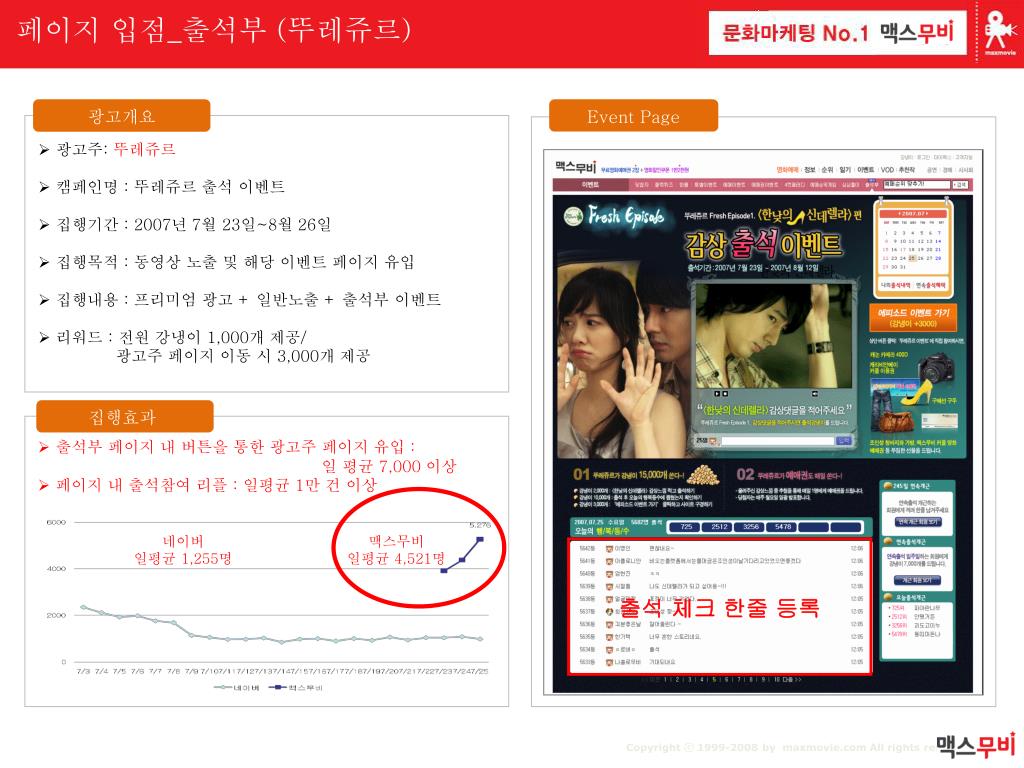Screen dimensions: 1024x768
Task: Go to page 5 of comment list
Action: coord(714,680)
